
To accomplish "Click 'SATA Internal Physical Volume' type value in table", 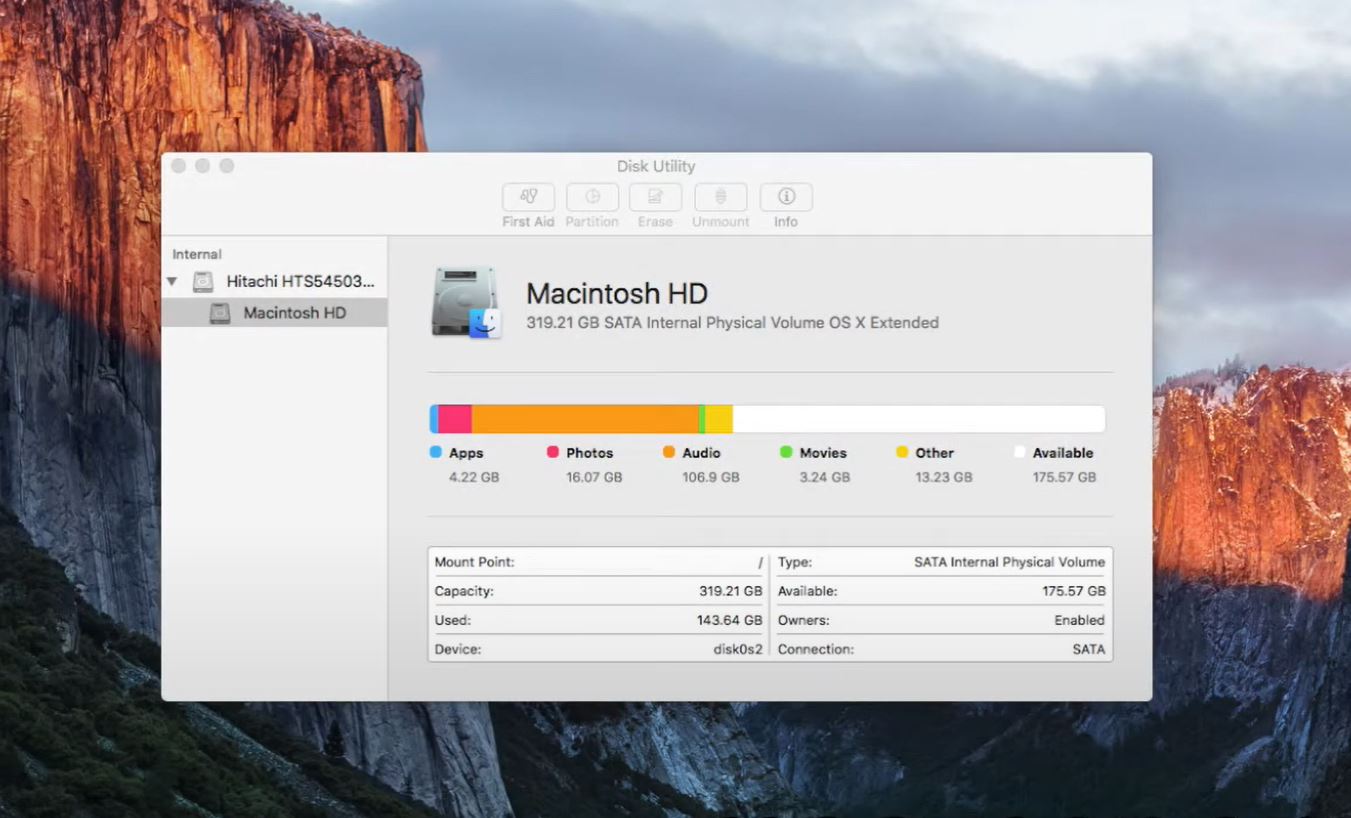I will (1010, 562).
